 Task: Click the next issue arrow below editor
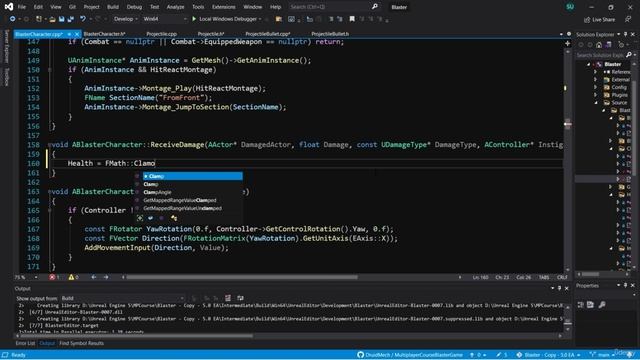106,277
